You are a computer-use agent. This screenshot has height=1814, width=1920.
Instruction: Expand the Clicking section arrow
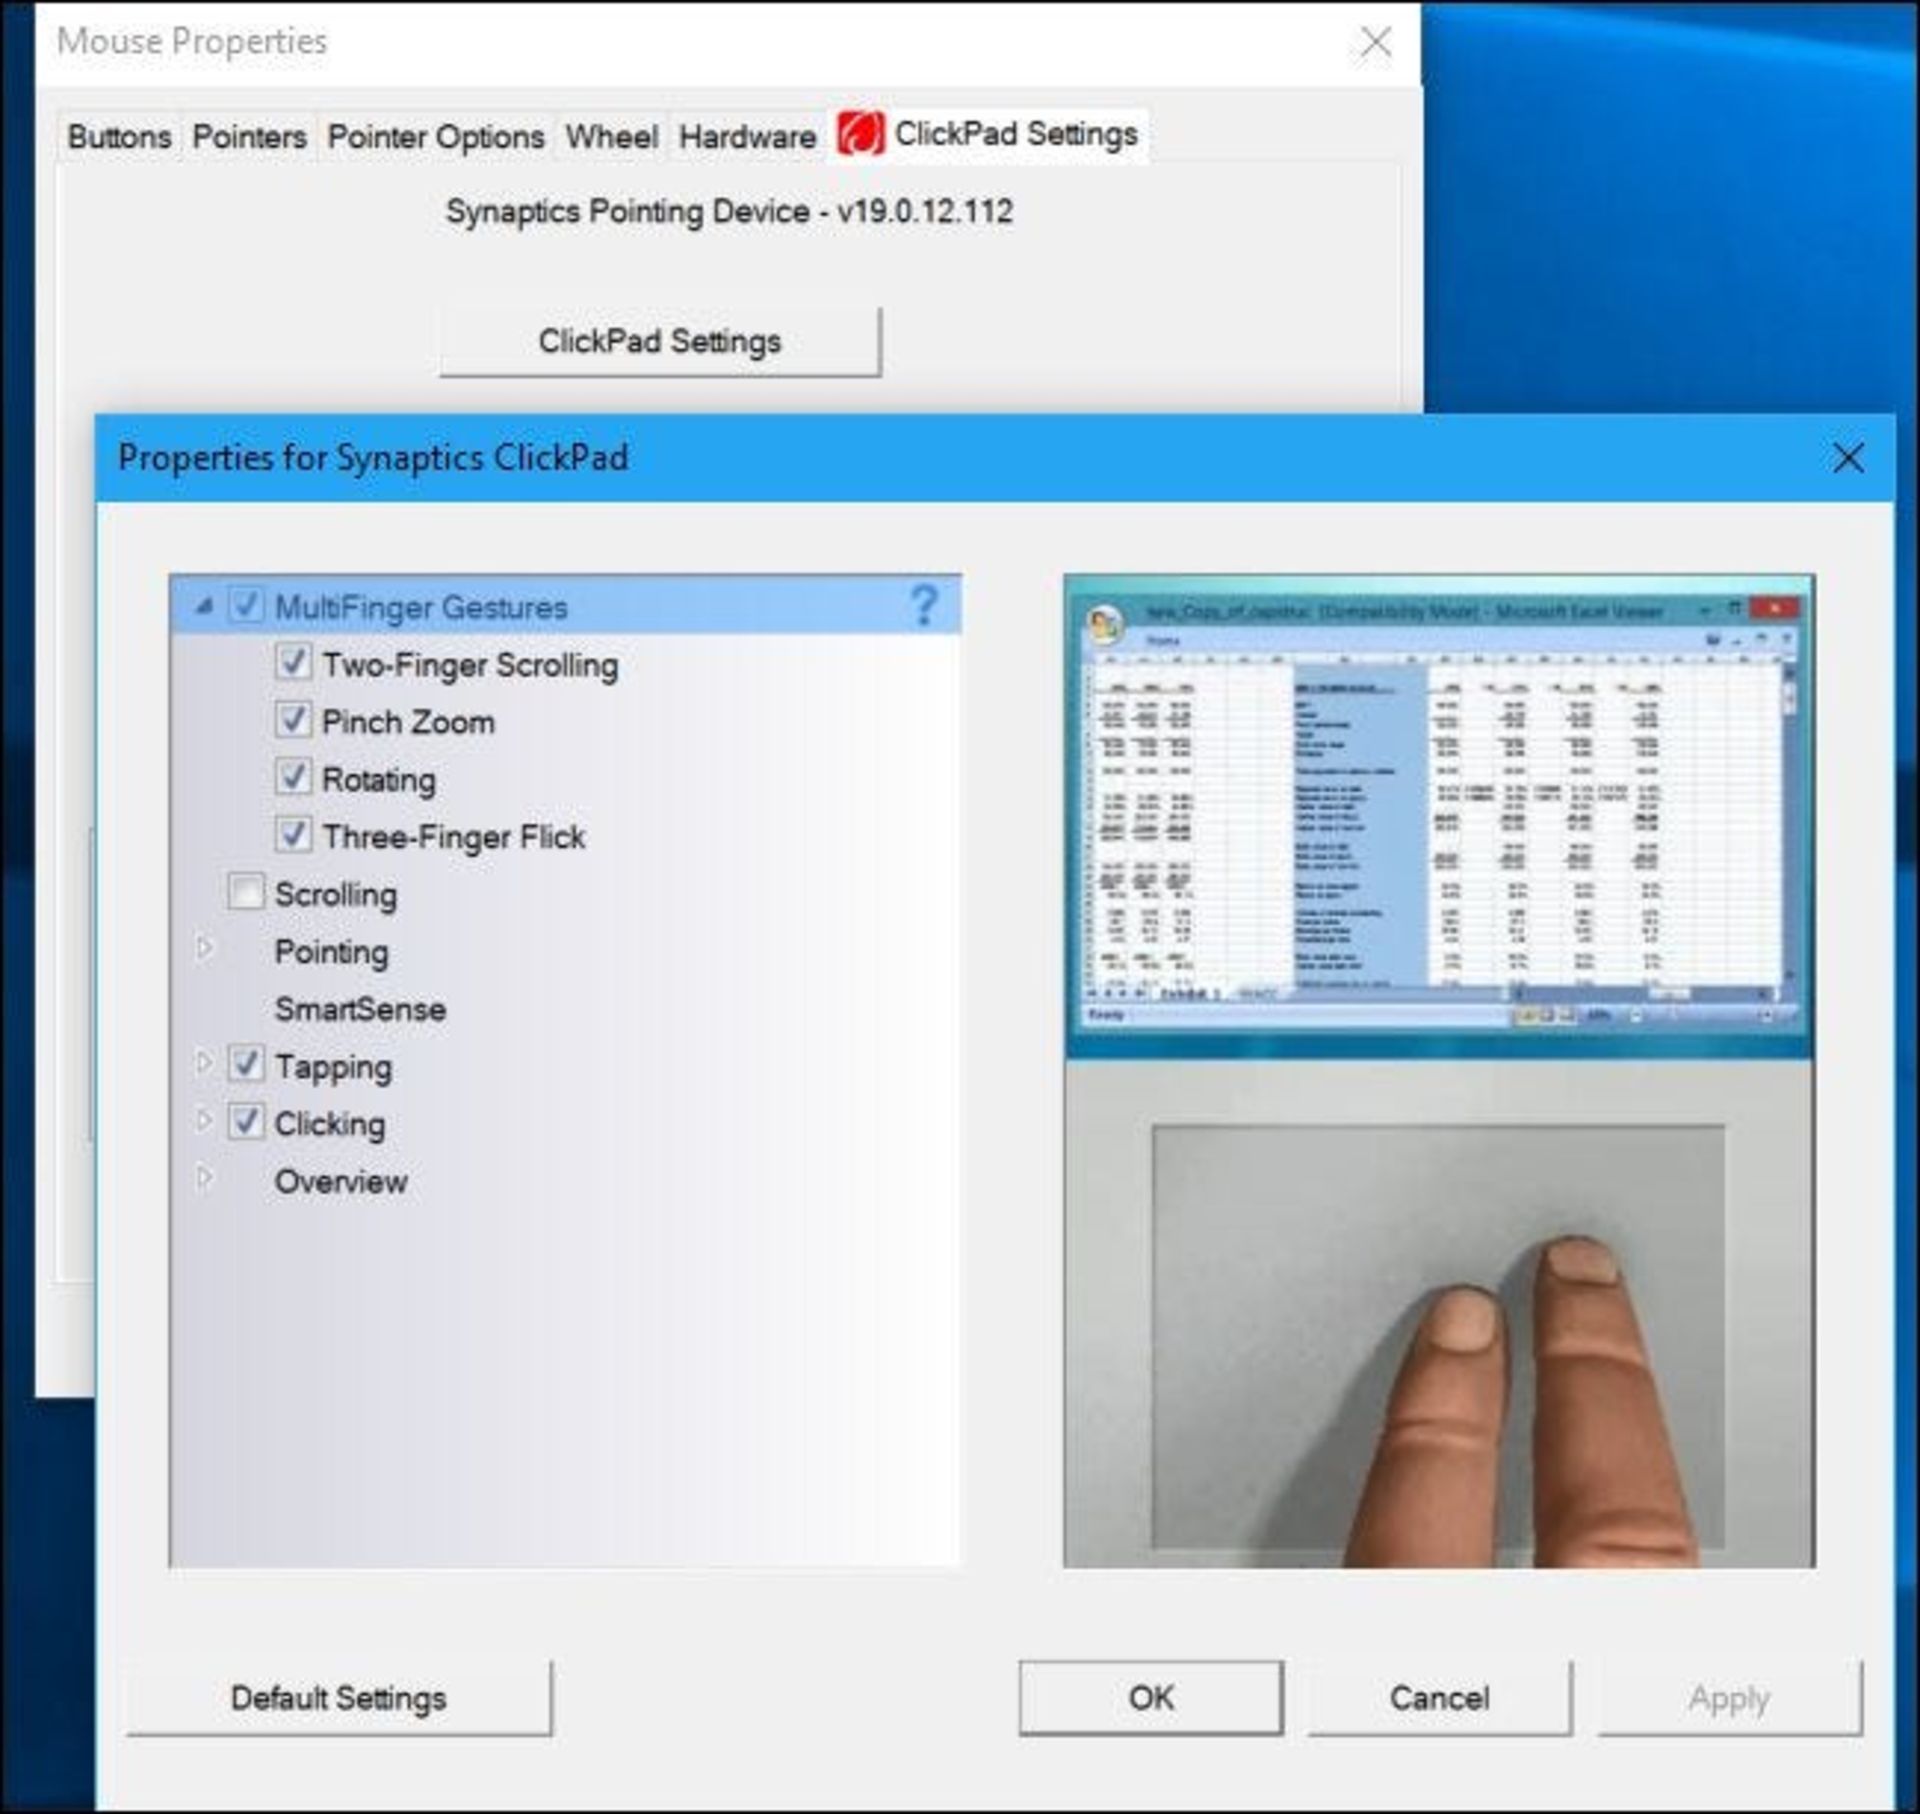point(204,1121)
